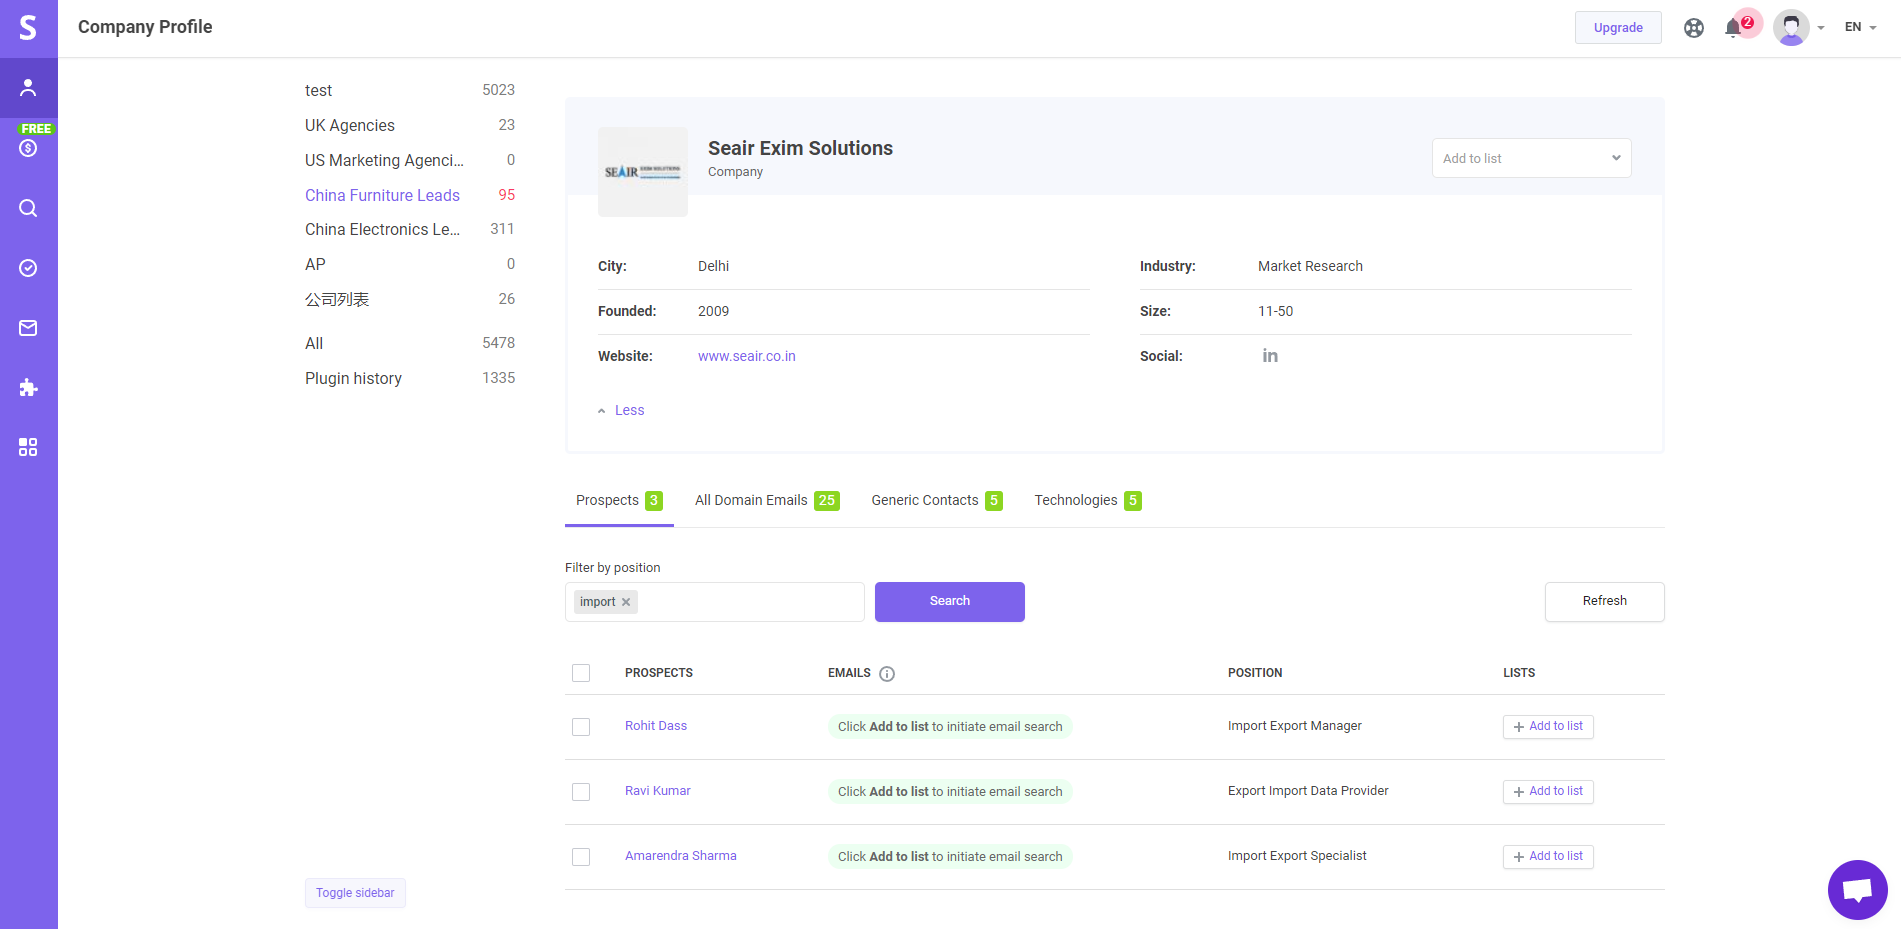Switch to the Generic Contacts tab
This screenshot has height=929, width=1901.
point(937,500)
